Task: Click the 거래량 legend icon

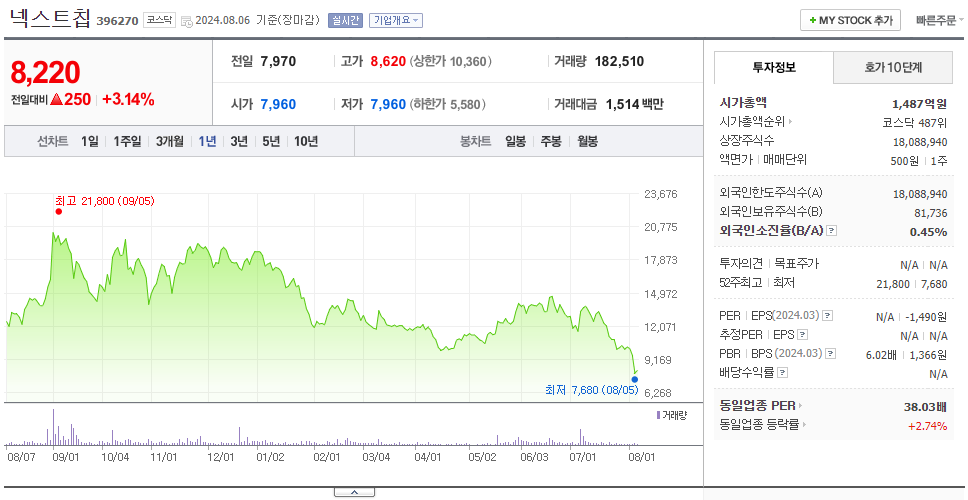Action: click(x=658, y=415)
